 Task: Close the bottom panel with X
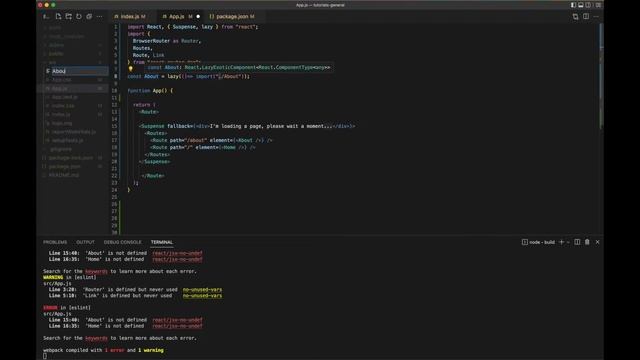598,242
